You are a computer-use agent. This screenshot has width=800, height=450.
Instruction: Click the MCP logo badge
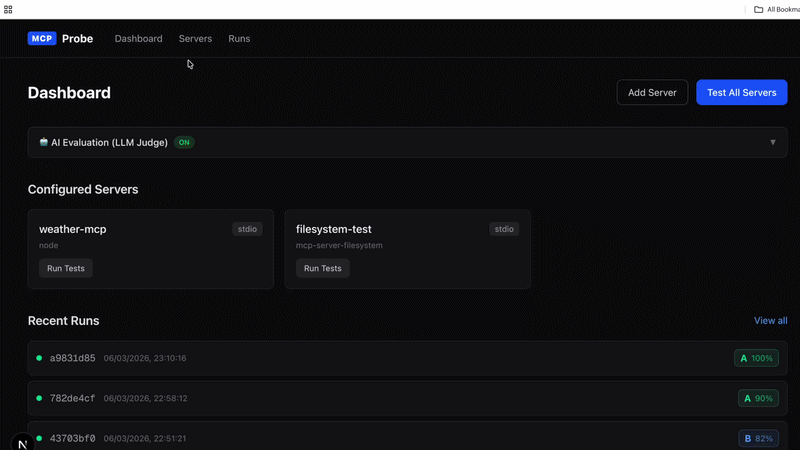(42, 39)
